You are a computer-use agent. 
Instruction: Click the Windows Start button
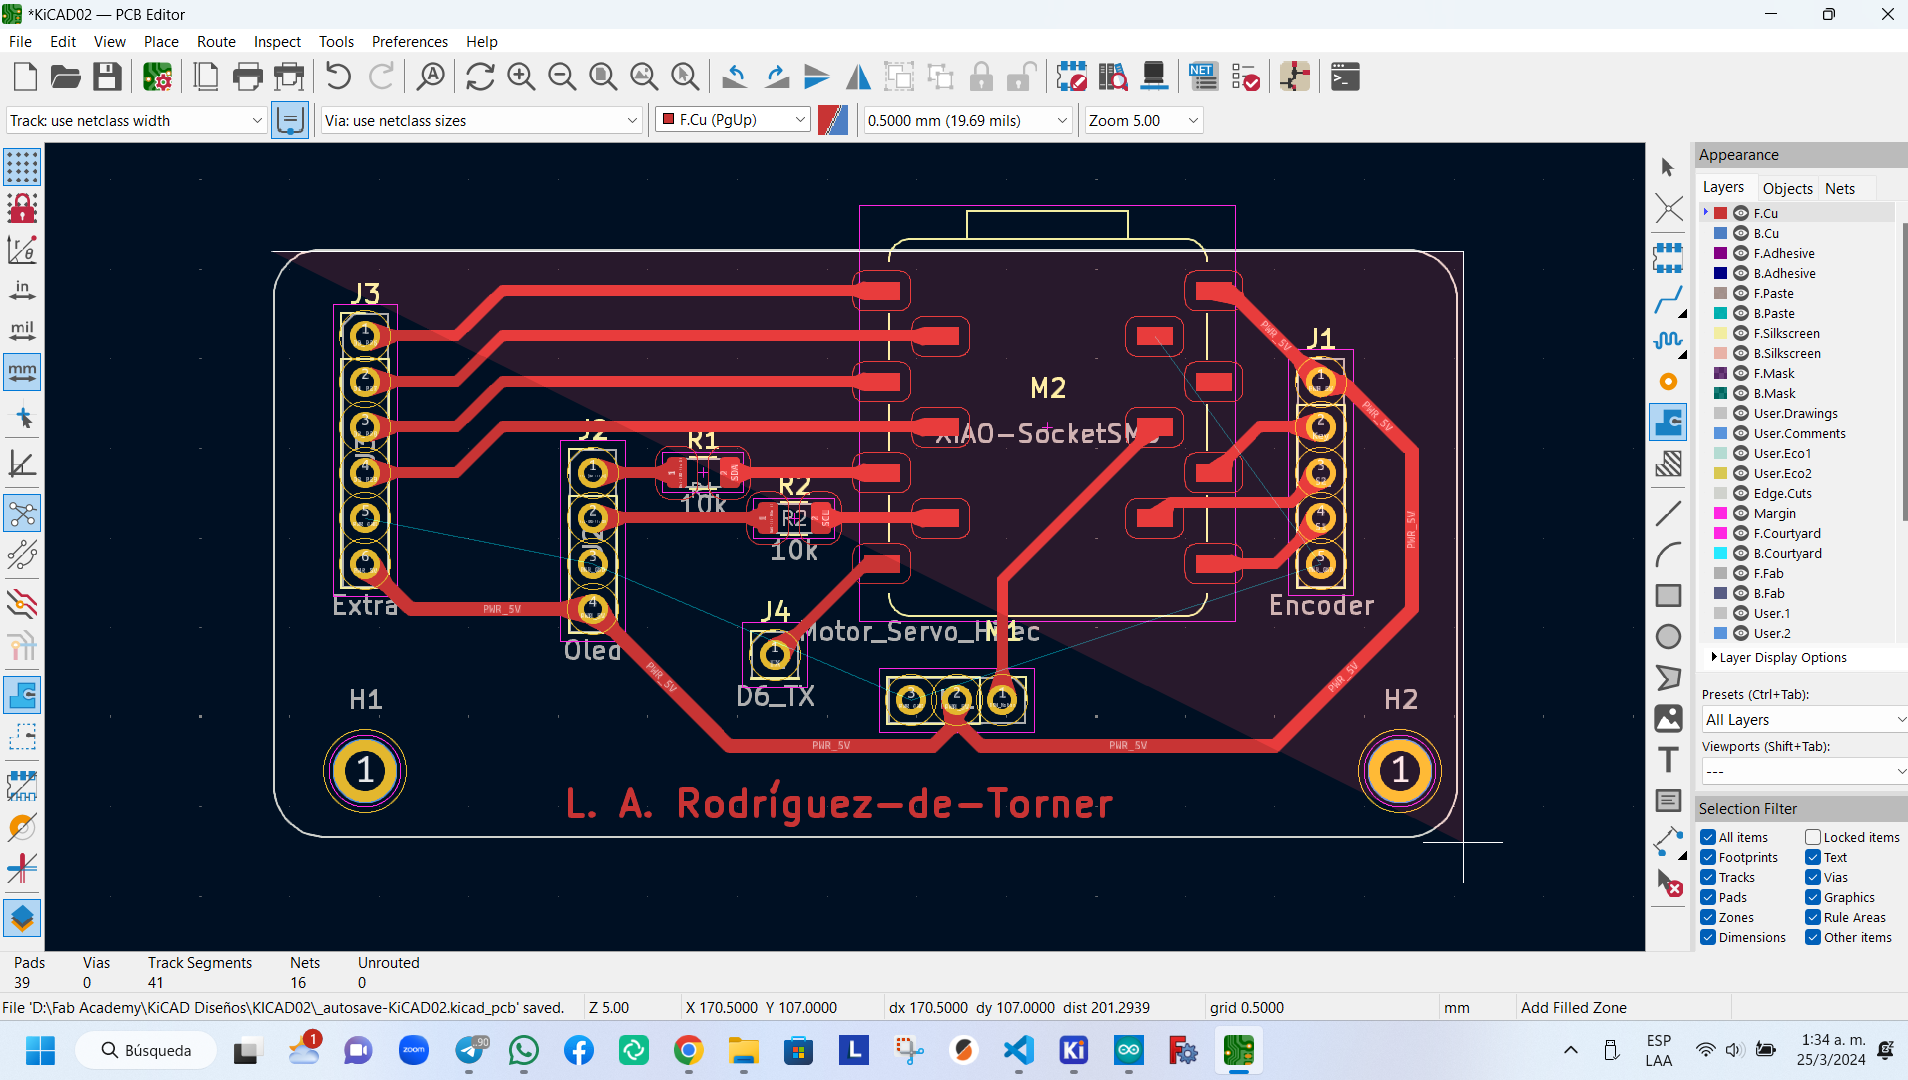(40, 1050)
